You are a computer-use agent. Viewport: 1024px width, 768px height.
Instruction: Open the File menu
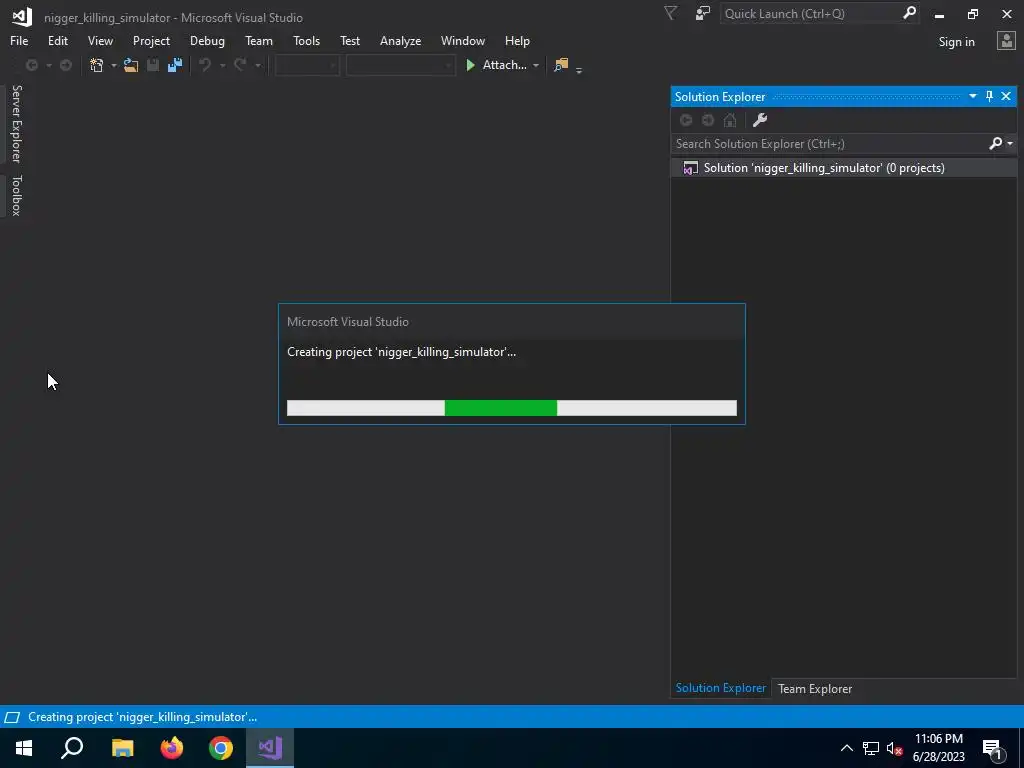(x=19, y=40)
